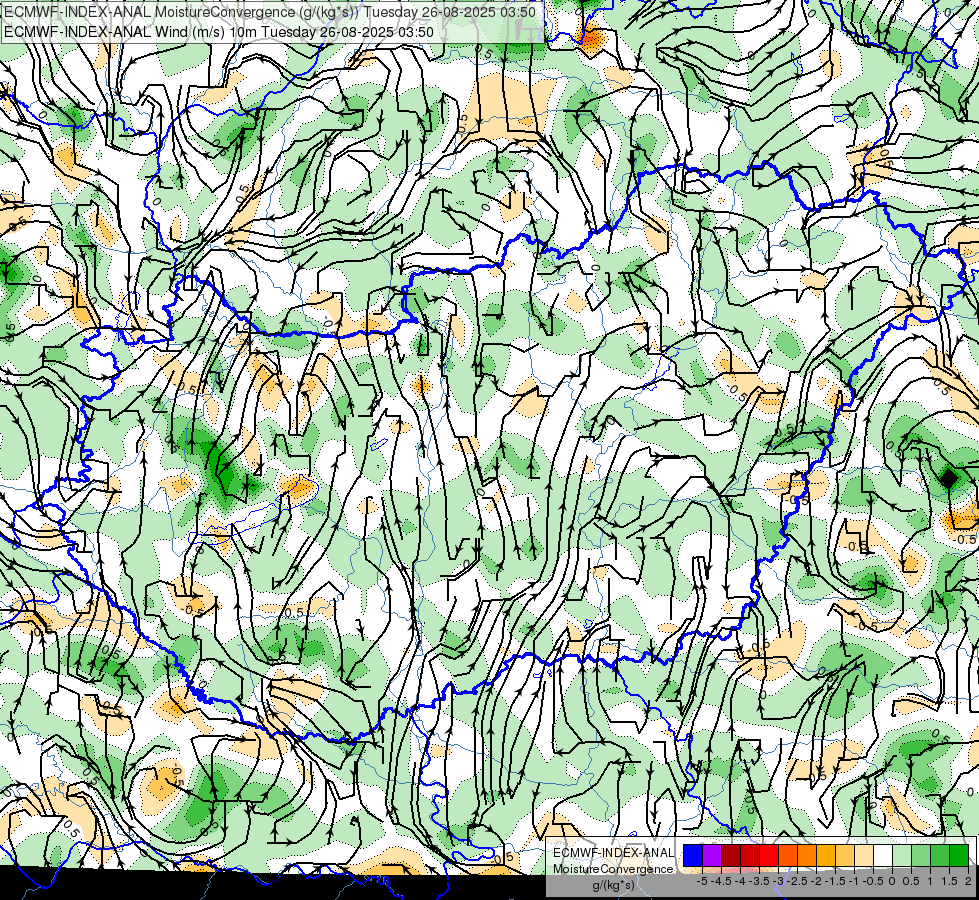Click the -4.5 tick label on legend scale
979x900 pixels.
721,881
